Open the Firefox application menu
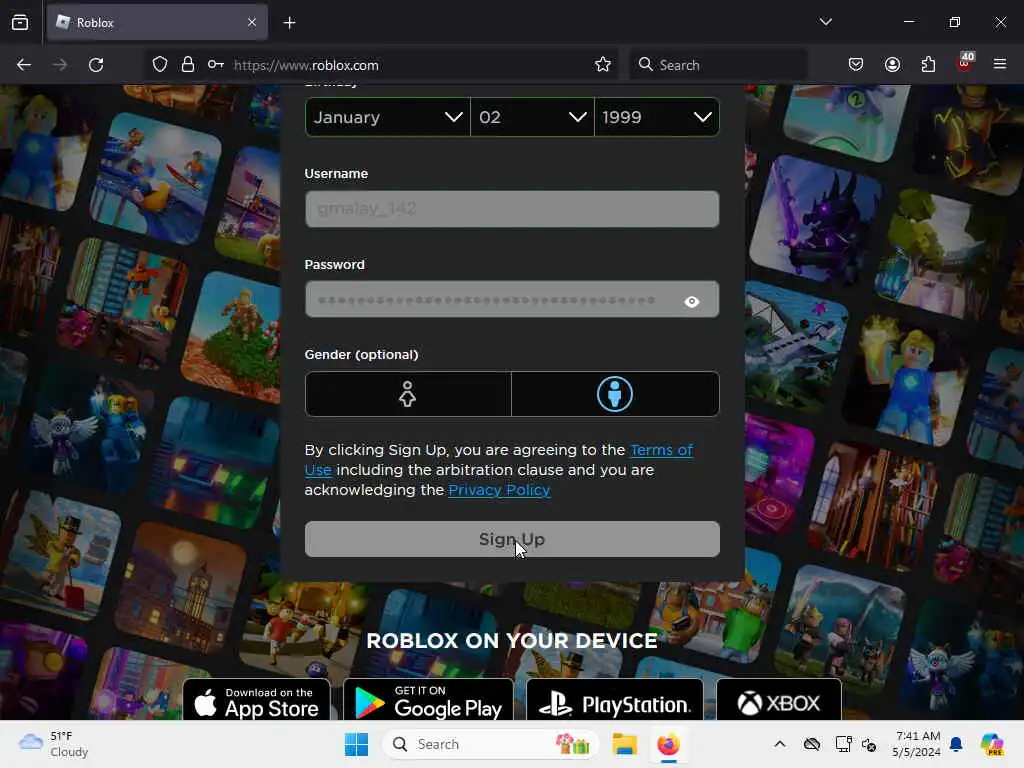The height and width of the screenshot is (768, 1024). (1000, 64)
